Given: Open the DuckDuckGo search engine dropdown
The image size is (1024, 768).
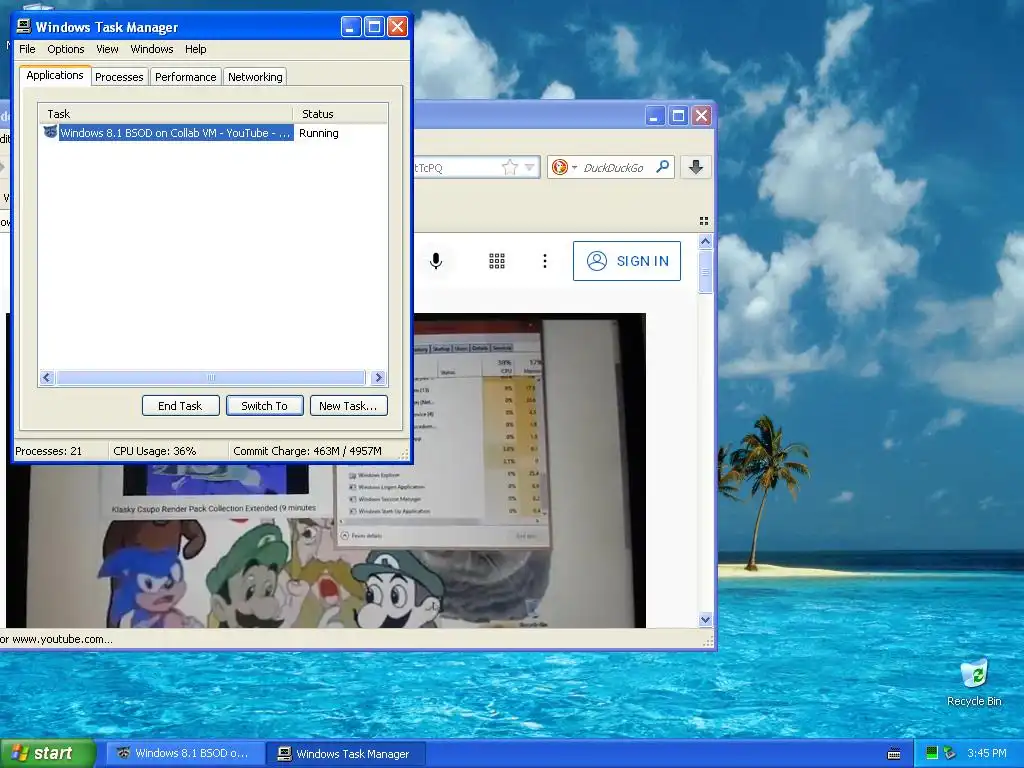Looking at the screenshot, I should [564, 167].
